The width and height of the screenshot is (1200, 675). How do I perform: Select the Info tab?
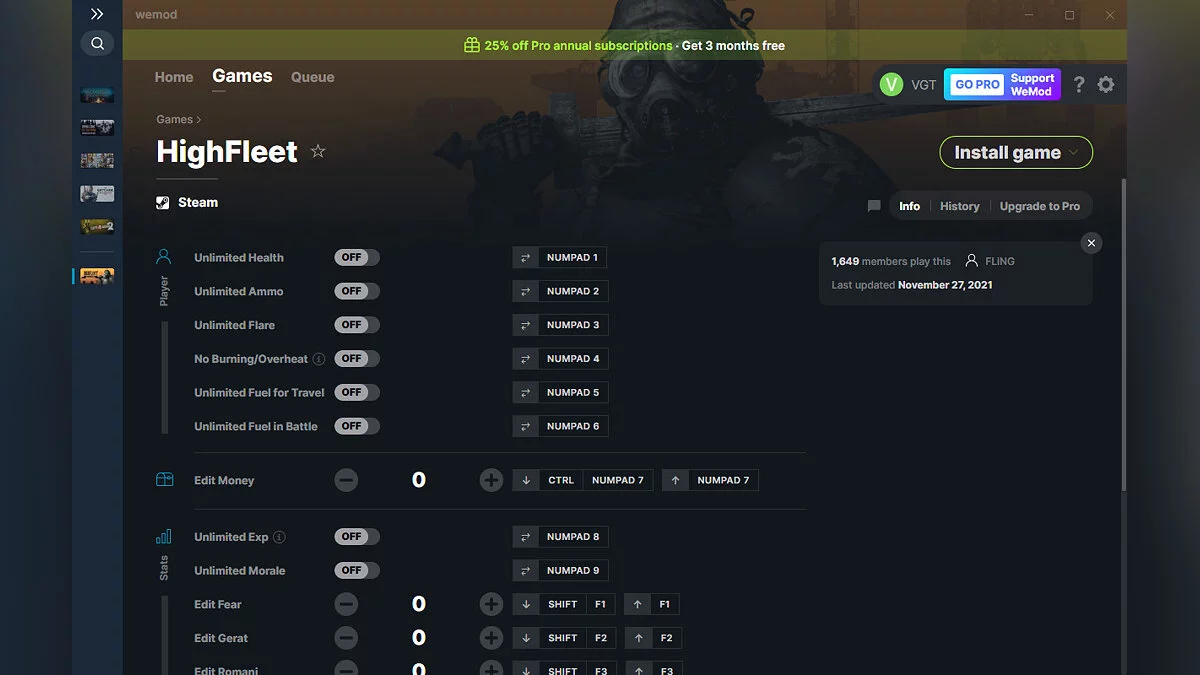[909, 206]
